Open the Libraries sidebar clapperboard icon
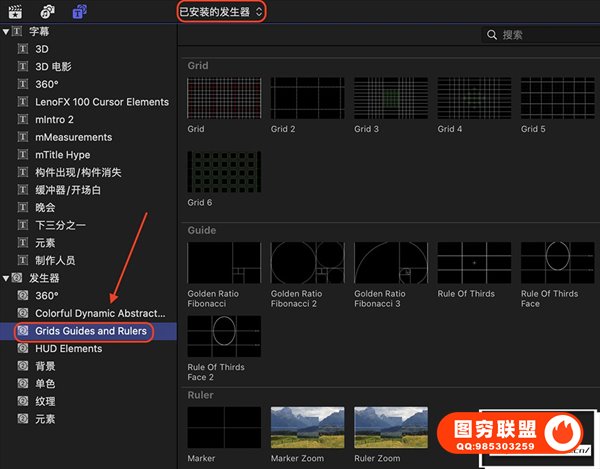 pyautogui.click(x=16, y=11)
